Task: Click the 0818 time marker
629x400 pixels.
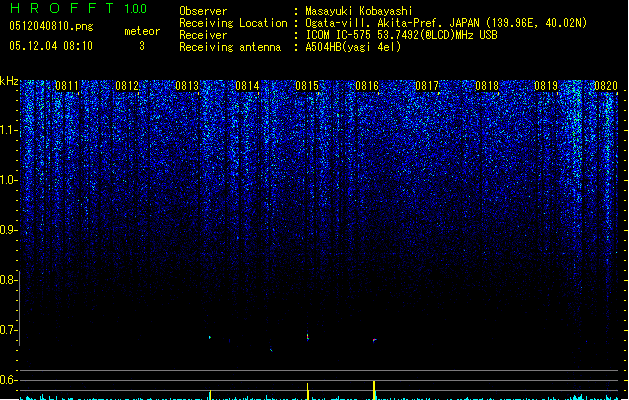Action: [x=487, y=86]
